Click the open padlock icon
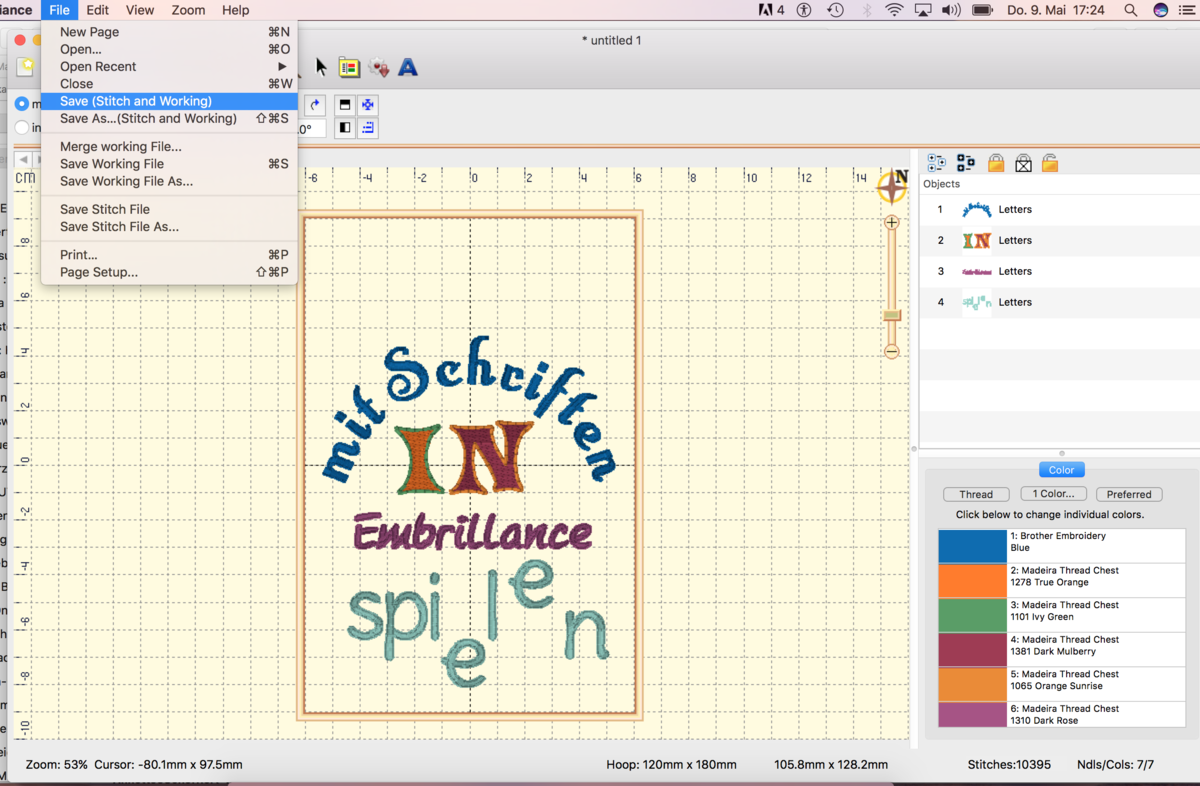This screenshot has width=1200, height=786. click(x=1050, y=163)
